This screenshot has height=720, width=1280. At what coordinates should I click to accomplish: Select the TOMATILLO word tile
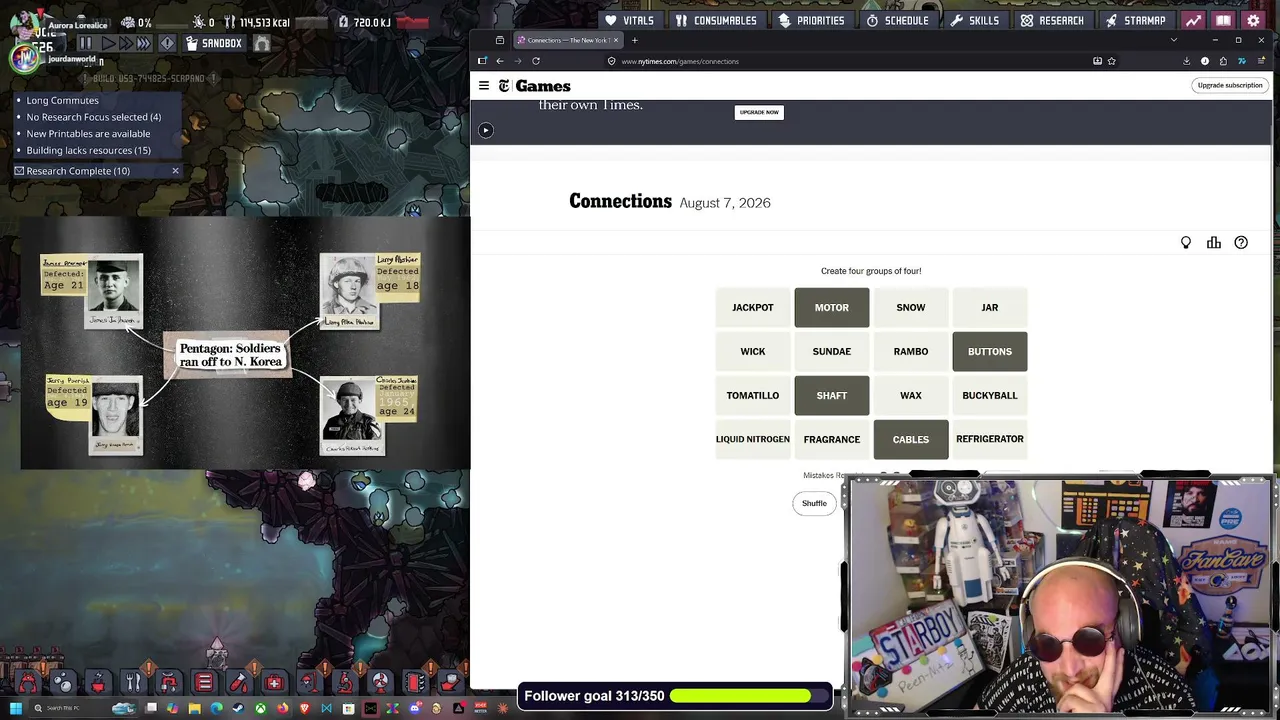[753, 396]
